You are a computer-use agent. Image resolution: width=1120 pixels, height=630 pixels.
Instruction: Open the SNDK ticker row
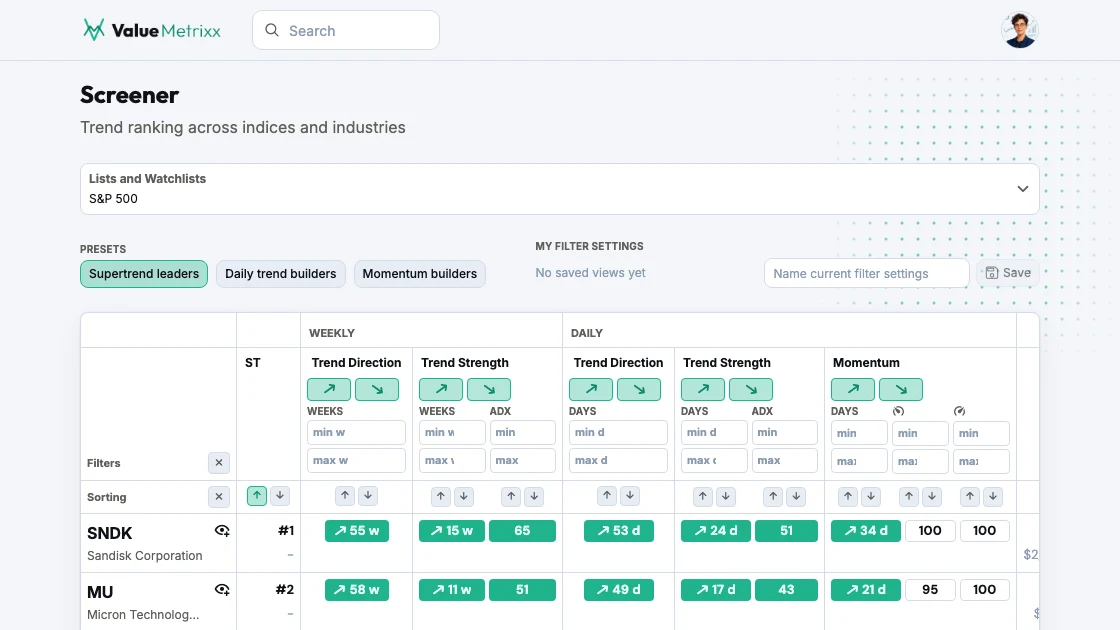(x=109, y=533)
